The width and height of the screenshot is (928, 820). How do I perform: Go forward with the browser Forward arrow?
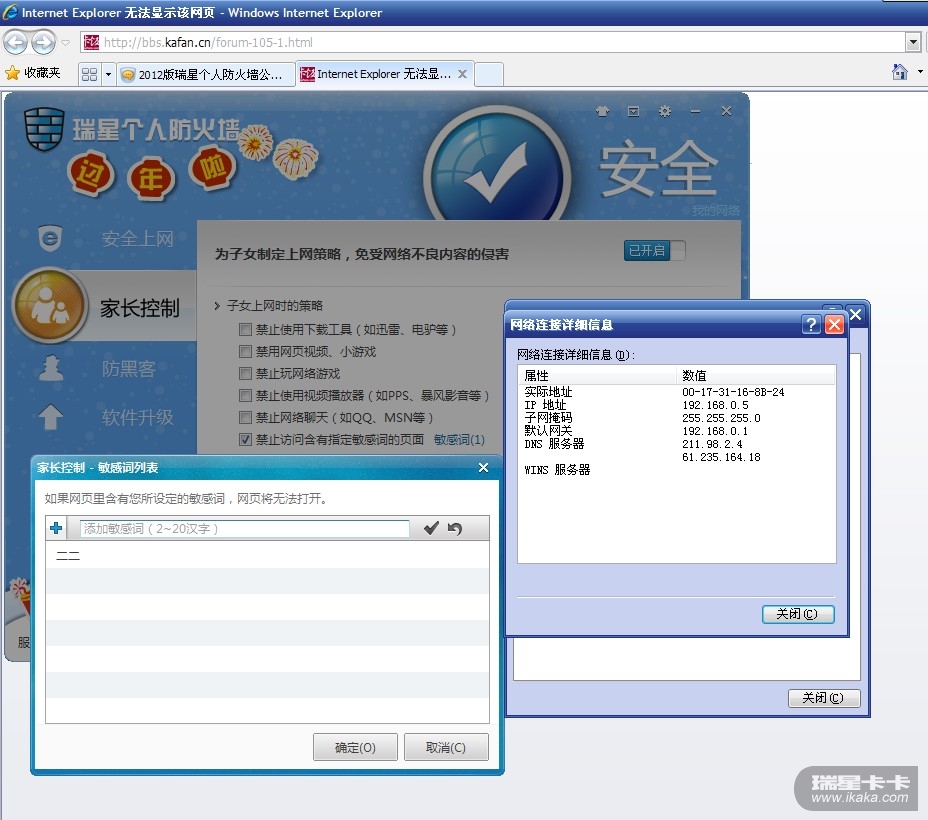(x=43, y=42)
